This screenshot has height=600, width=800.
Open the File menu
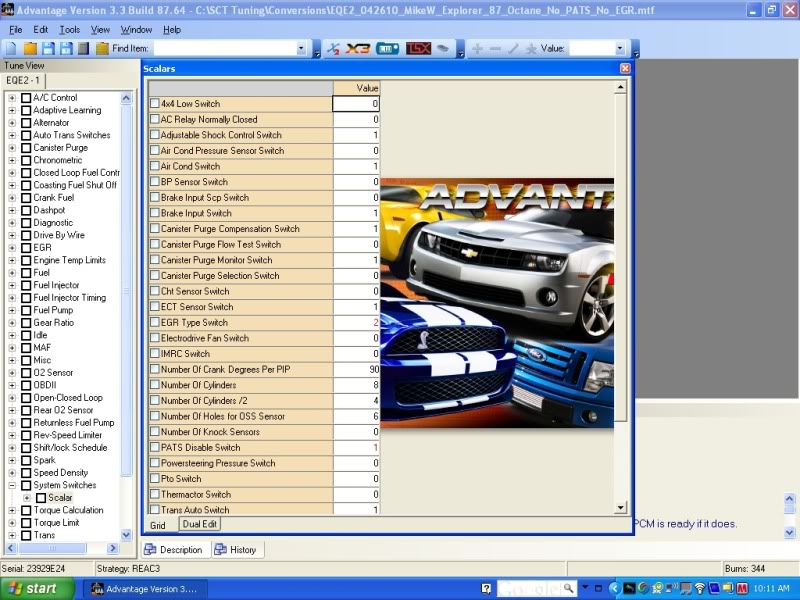click(15, 30)
